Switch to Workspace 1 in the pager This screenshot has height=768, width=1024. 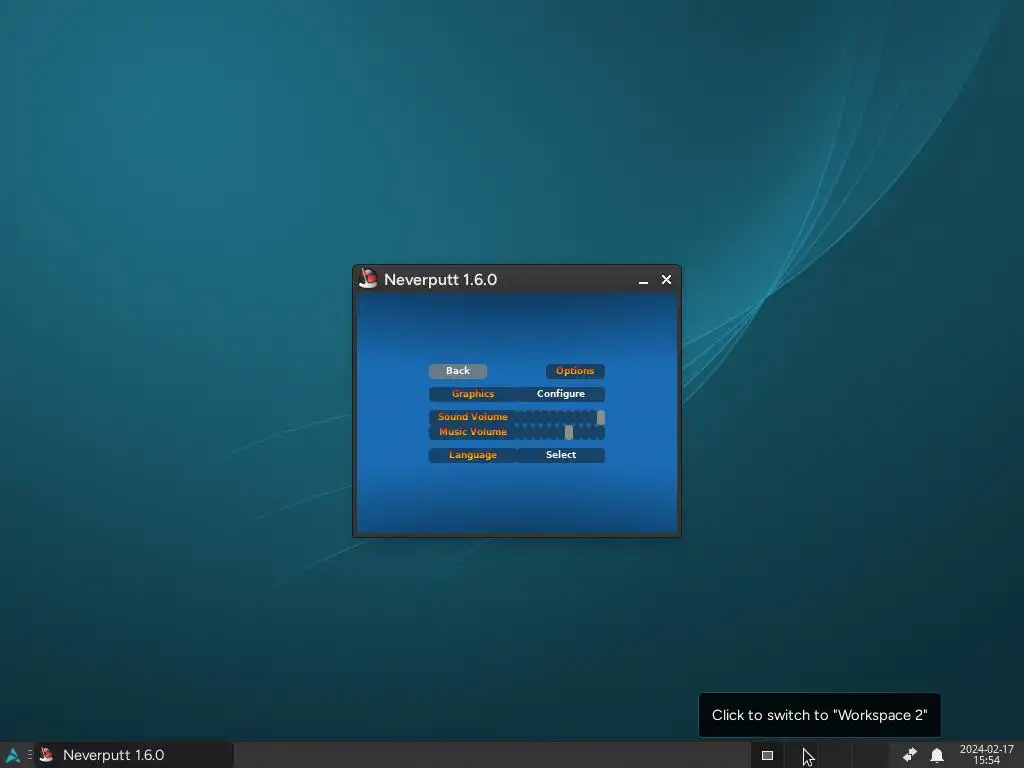click(x=767, y=755)
